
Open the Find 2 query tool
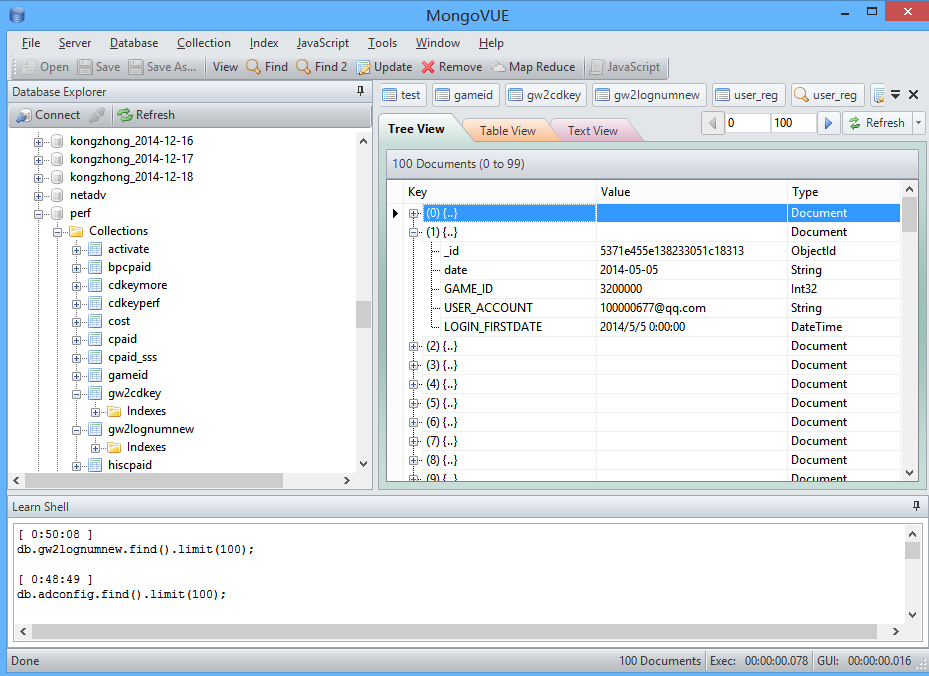(x=322, y=67)
